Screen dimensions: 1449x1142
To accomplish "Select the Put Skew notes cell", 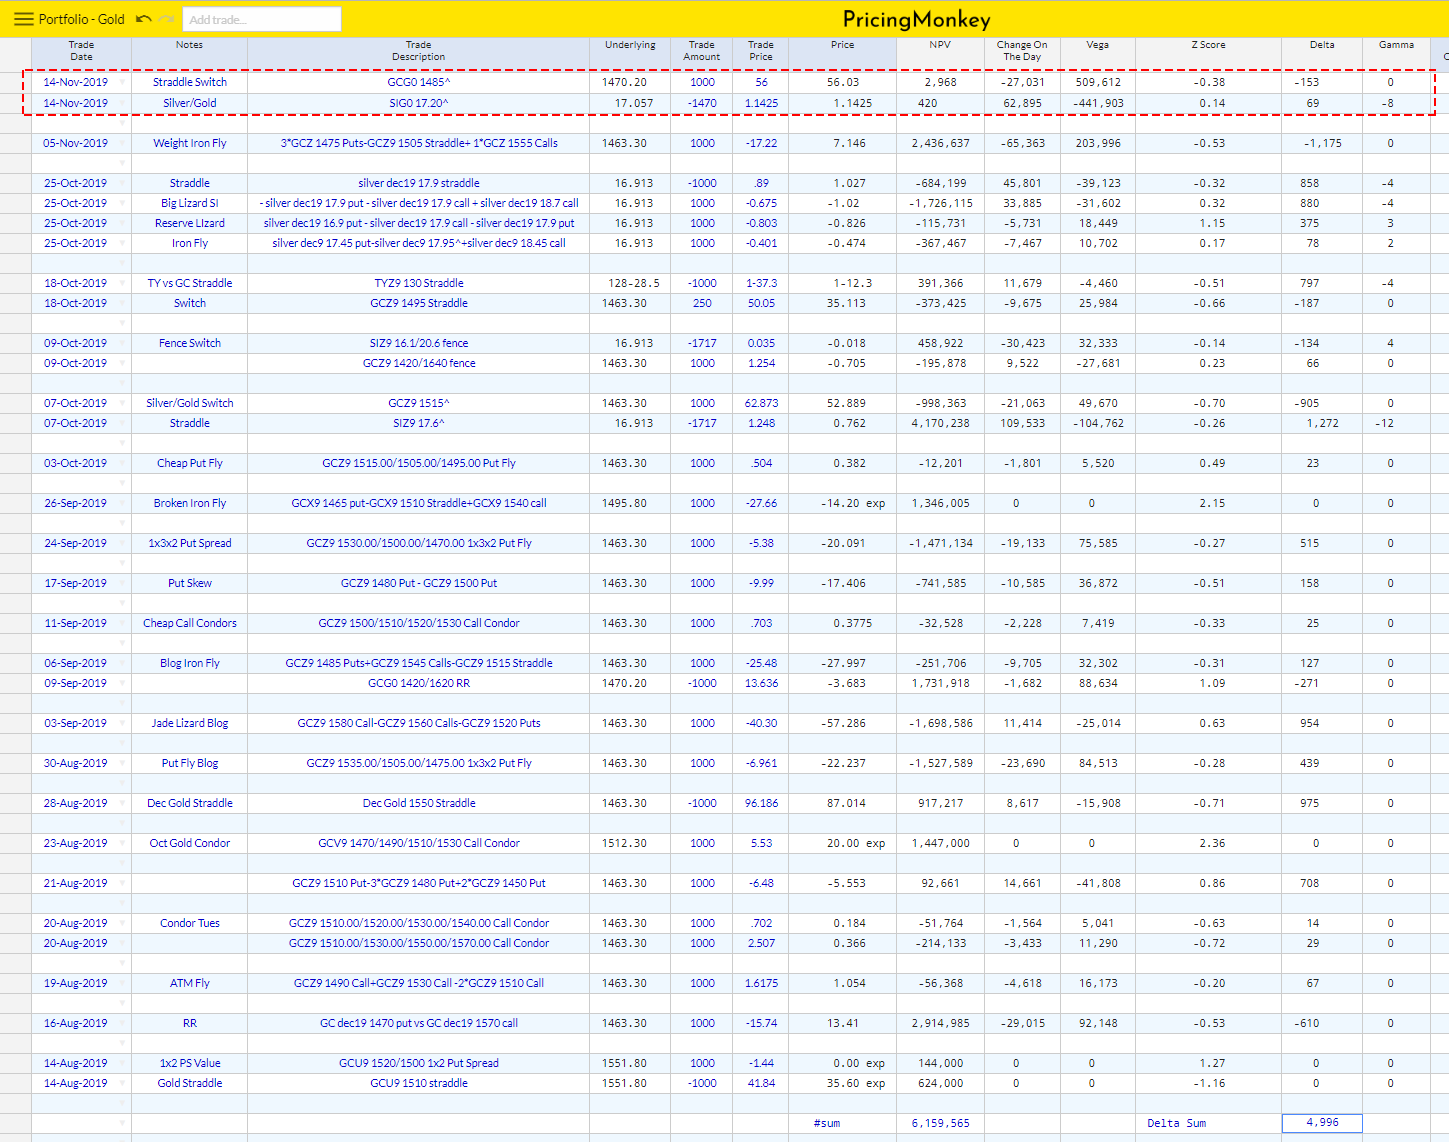I will coord(189,583).
